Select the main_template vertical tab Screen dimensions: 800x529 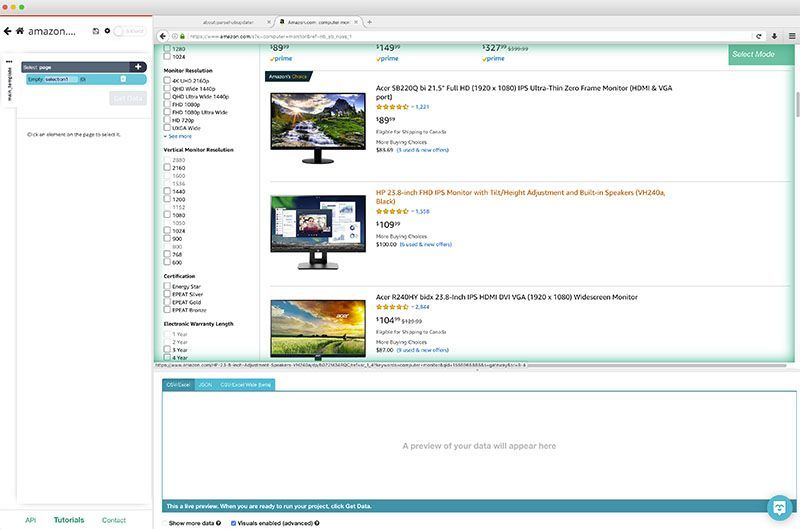[x=9, y=84]
